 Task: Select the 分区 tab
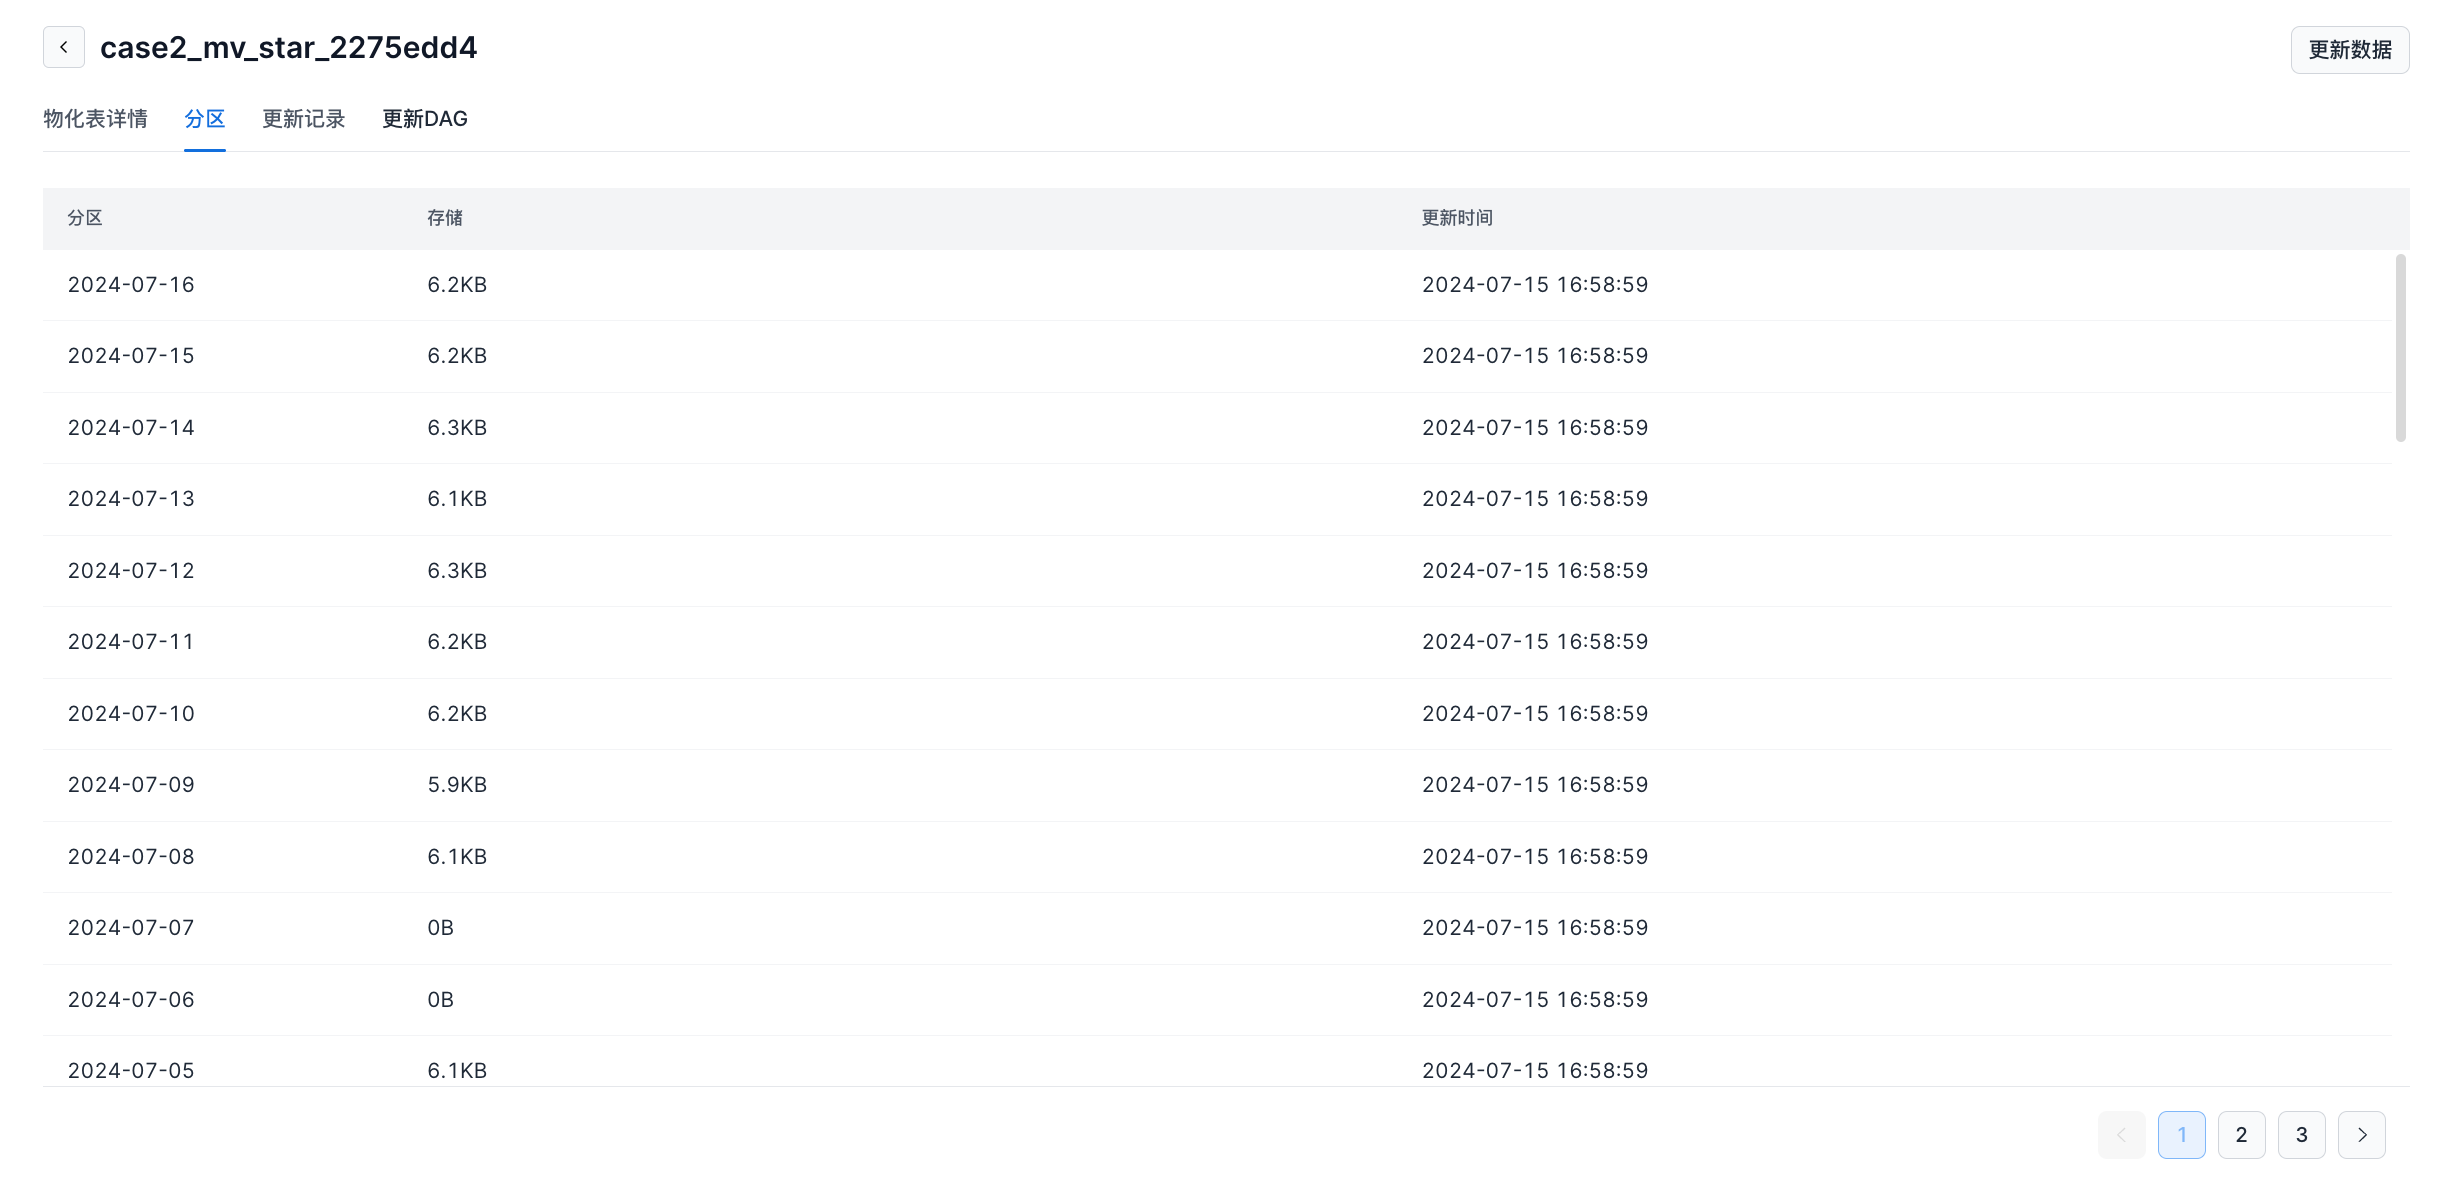tap(204, 119)
